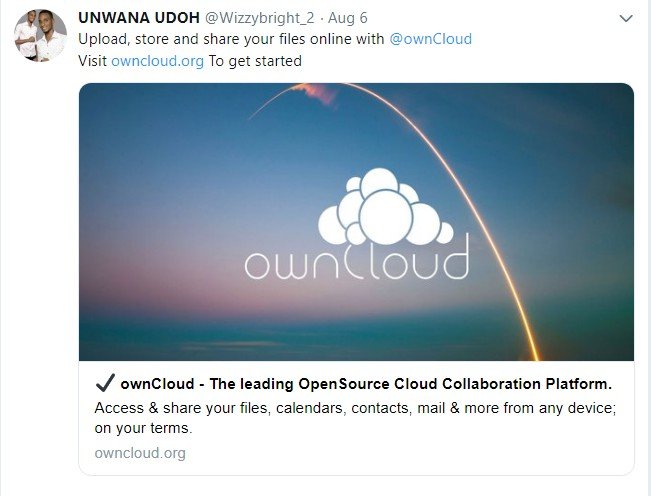Click the tweet text 'Upload, store and share'
The height and width of the screenshot is (496, 651).
[159, 39]
